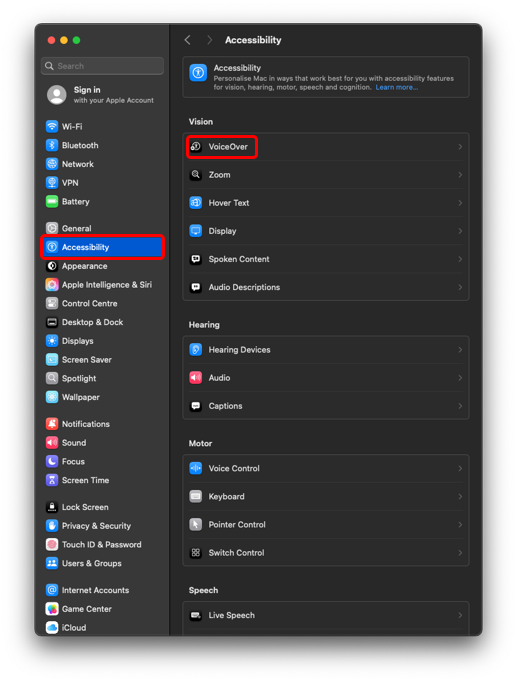Click the Voice Control waveform icon
The width and height of the screenshot is (517, 682).
click(196, 468)
